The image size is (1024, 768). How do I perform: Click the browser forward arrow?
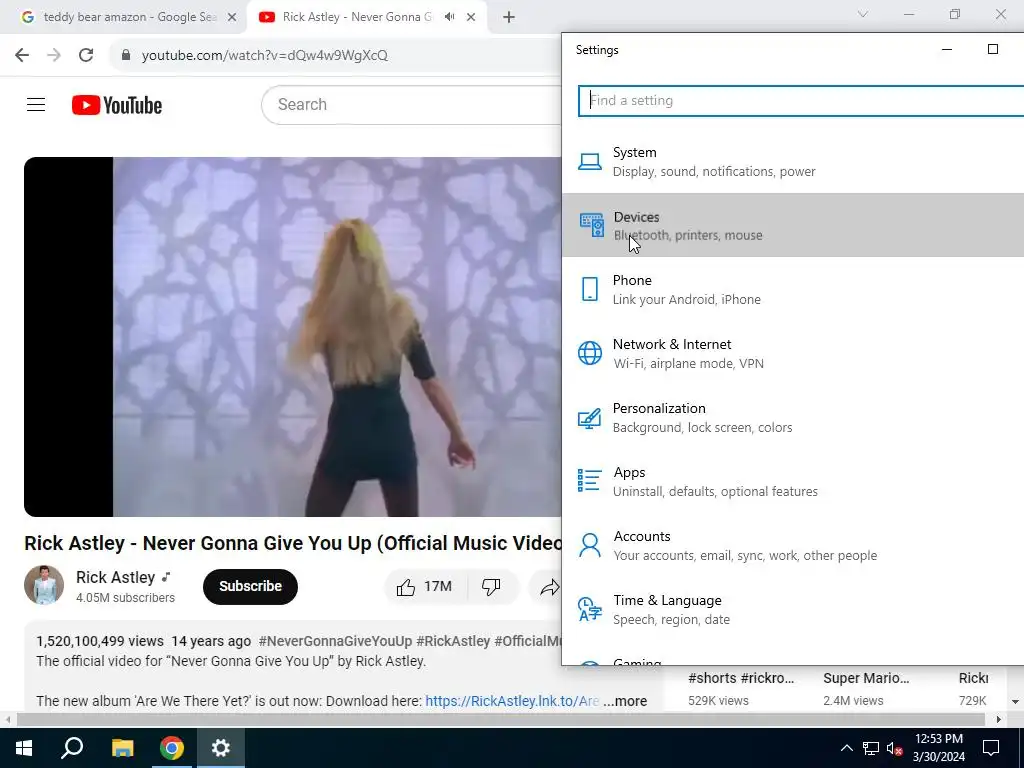pos(54,55)
